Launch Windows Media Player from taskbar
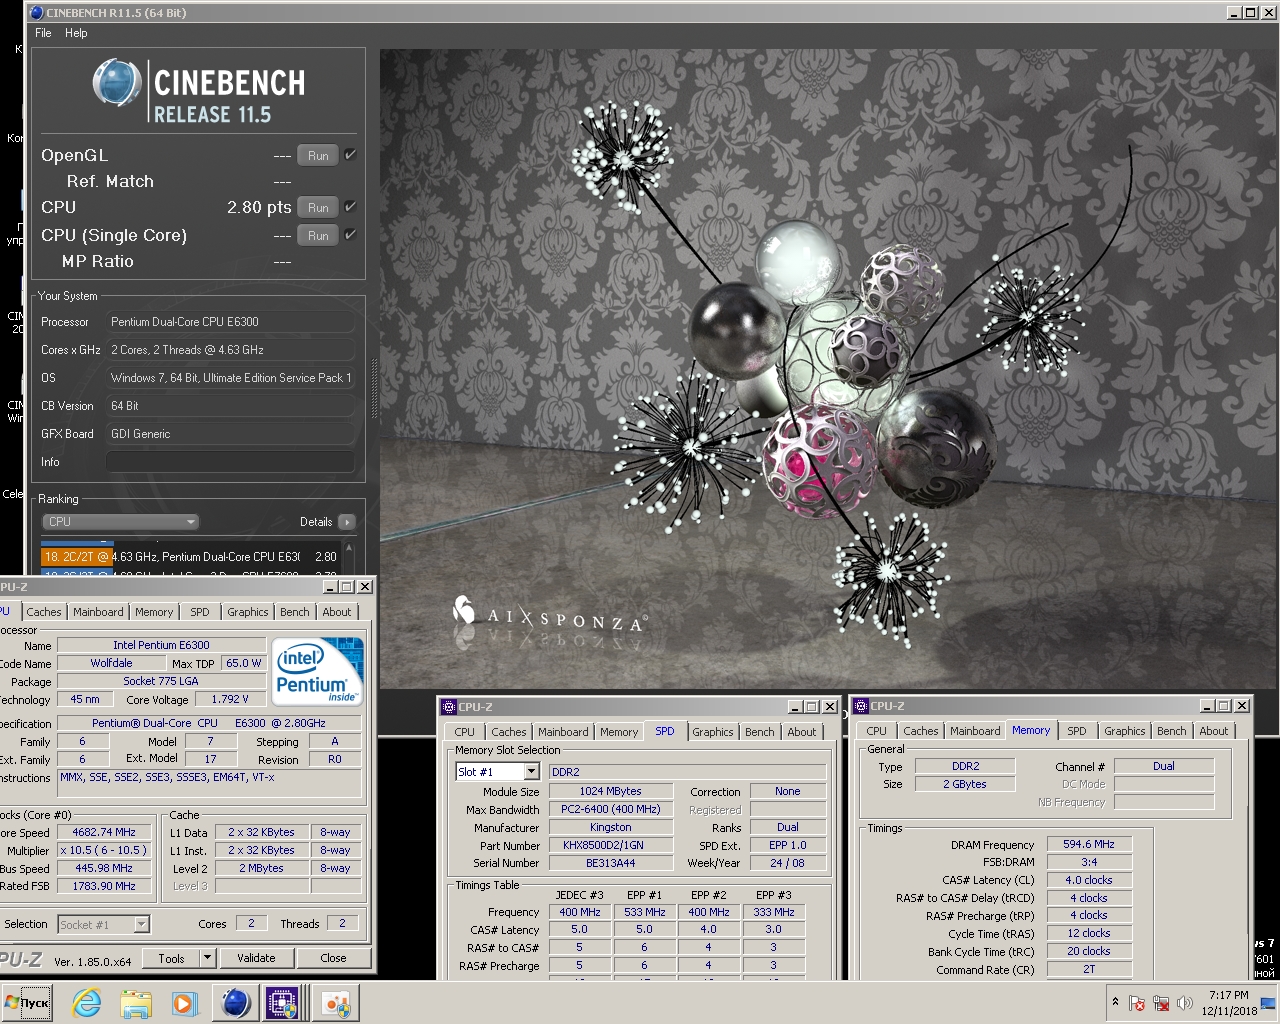This screenshot has height=1024, width=1280. 185,1003
